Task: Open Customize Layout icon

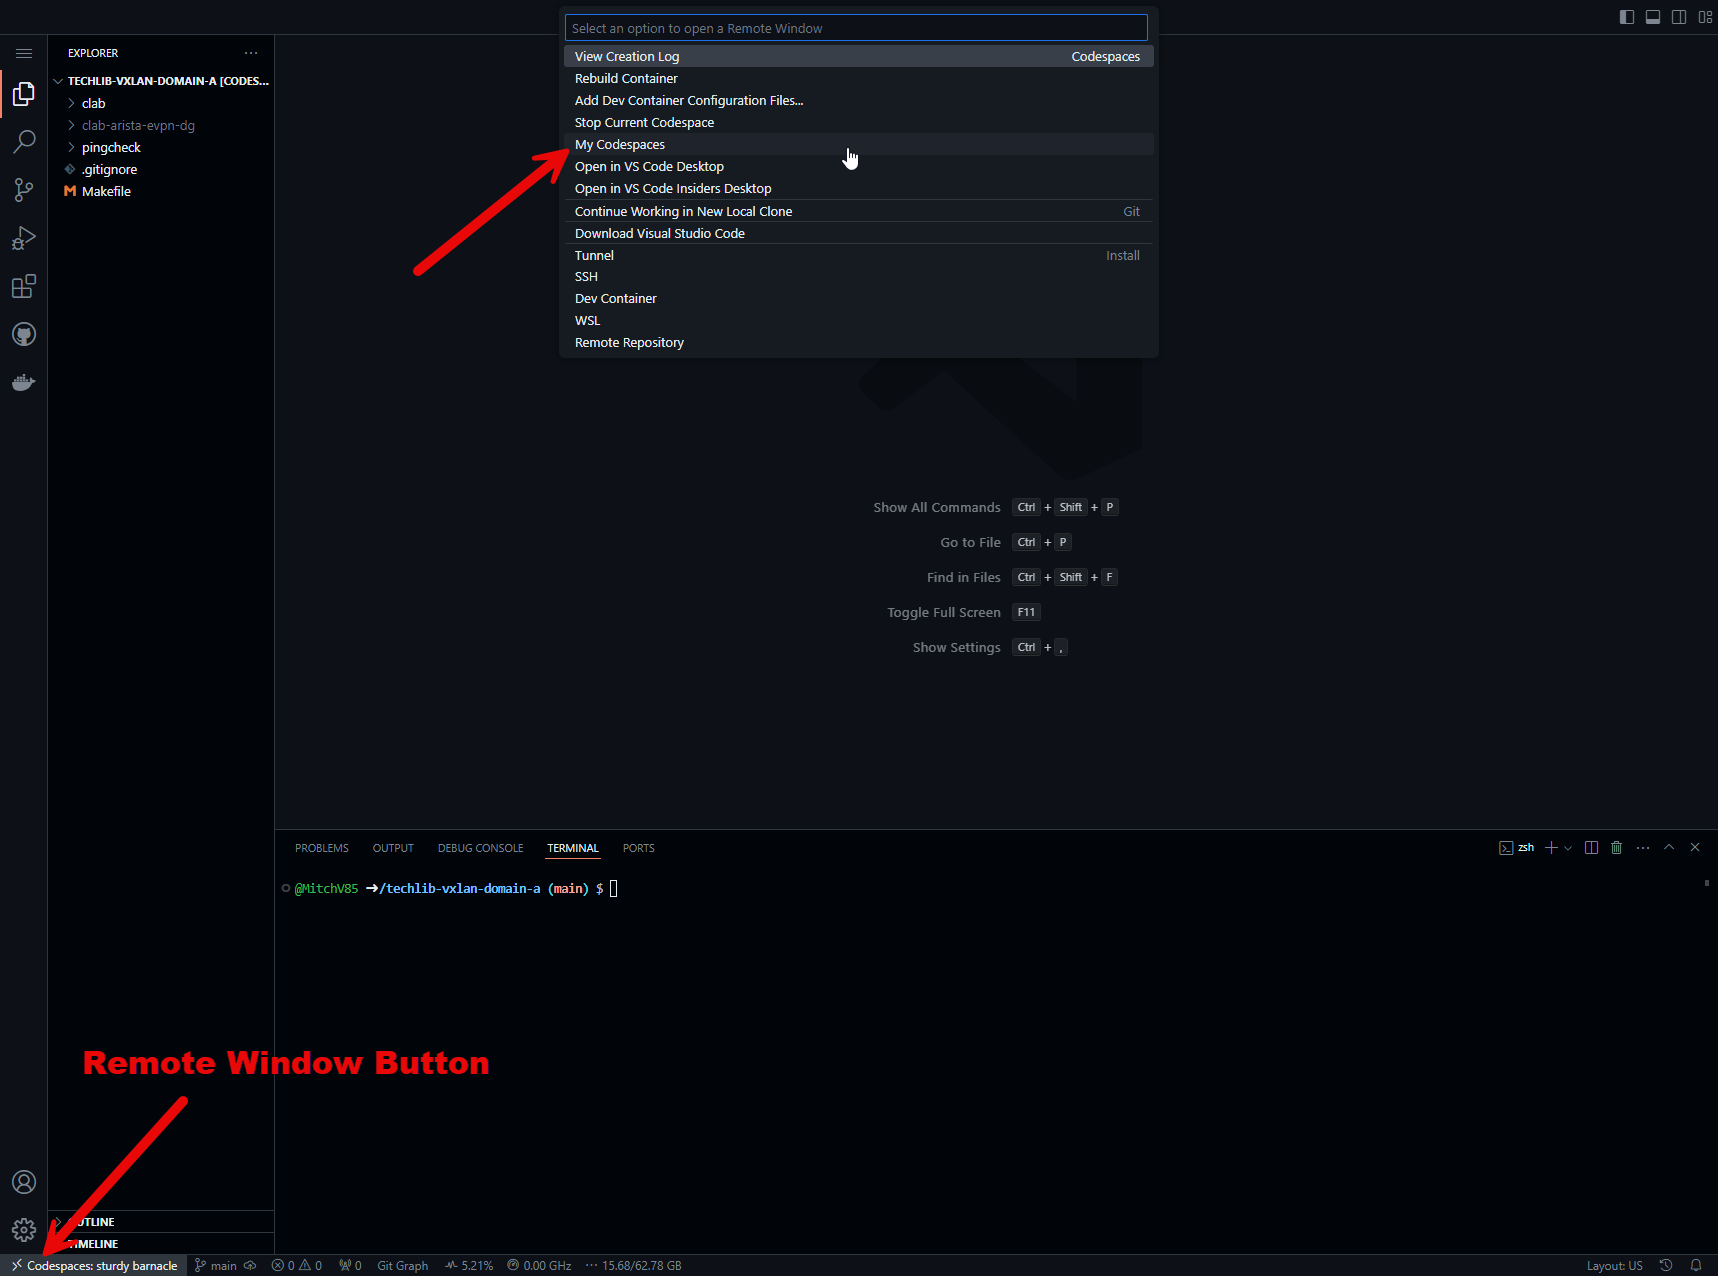Action: click(x=1705, y=17)
